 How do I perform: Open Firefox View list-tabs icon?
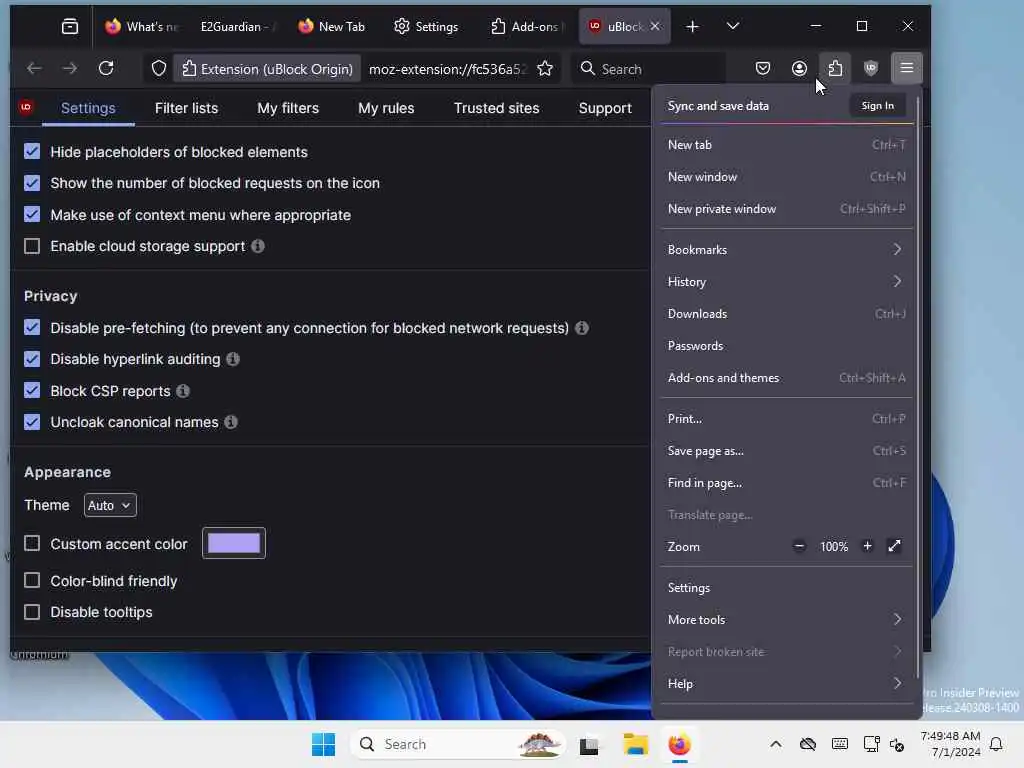click(70, 26)
